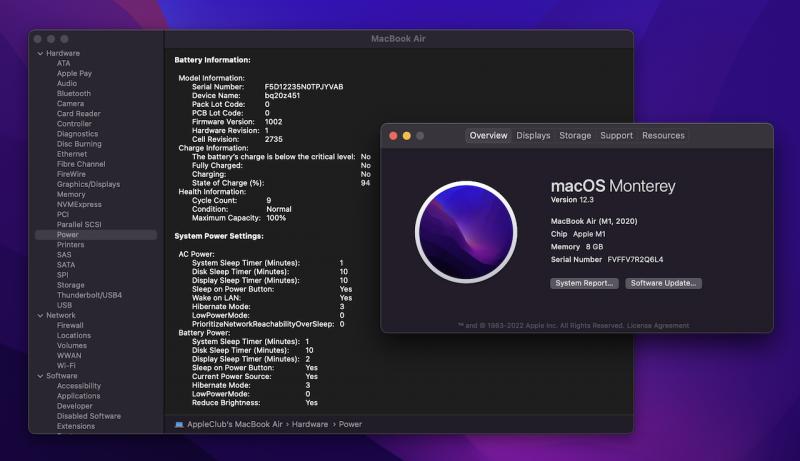Select WWAN under Network
Image resolution: width=800 pixels, height=461 pixels.
click(69, 356)
